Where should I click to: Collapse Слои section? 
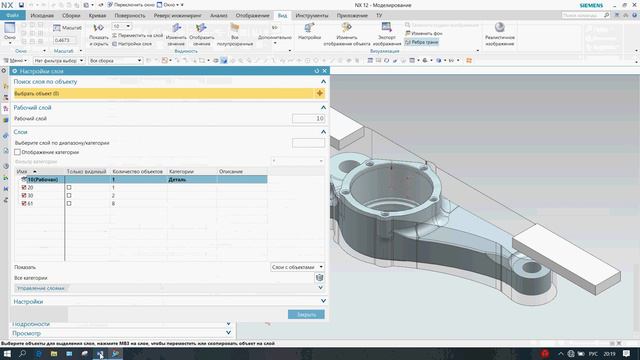(x=323, y=132)
